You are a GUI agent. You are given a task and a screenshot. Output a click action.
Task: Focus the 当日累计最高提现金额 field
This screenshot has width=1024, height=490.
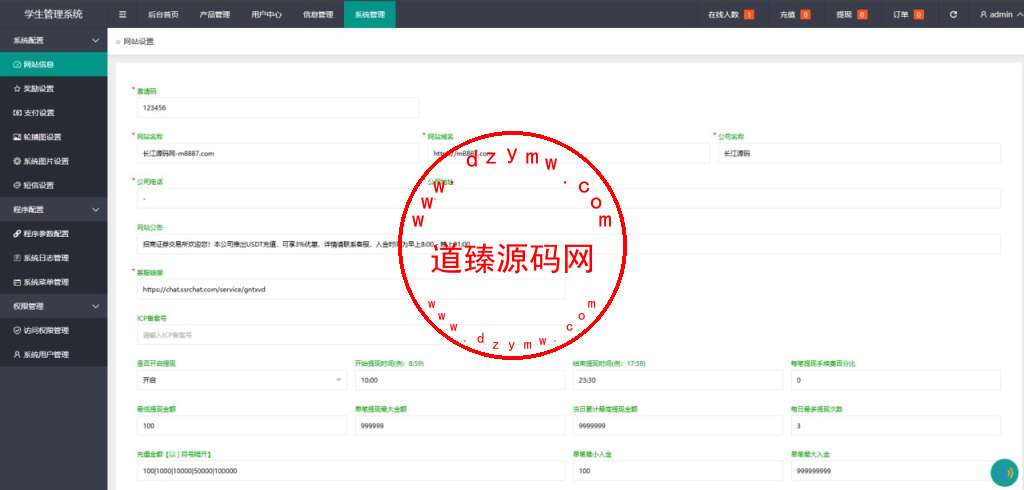click(678, 425)
